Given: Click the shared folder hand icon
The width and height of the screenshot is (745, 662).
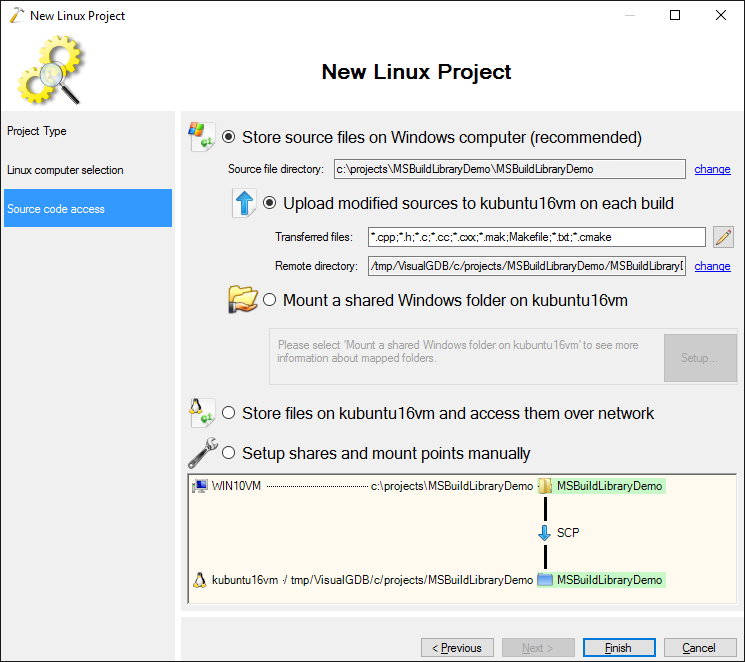Looking at the screenshot, I should click(x=242, y=299).
